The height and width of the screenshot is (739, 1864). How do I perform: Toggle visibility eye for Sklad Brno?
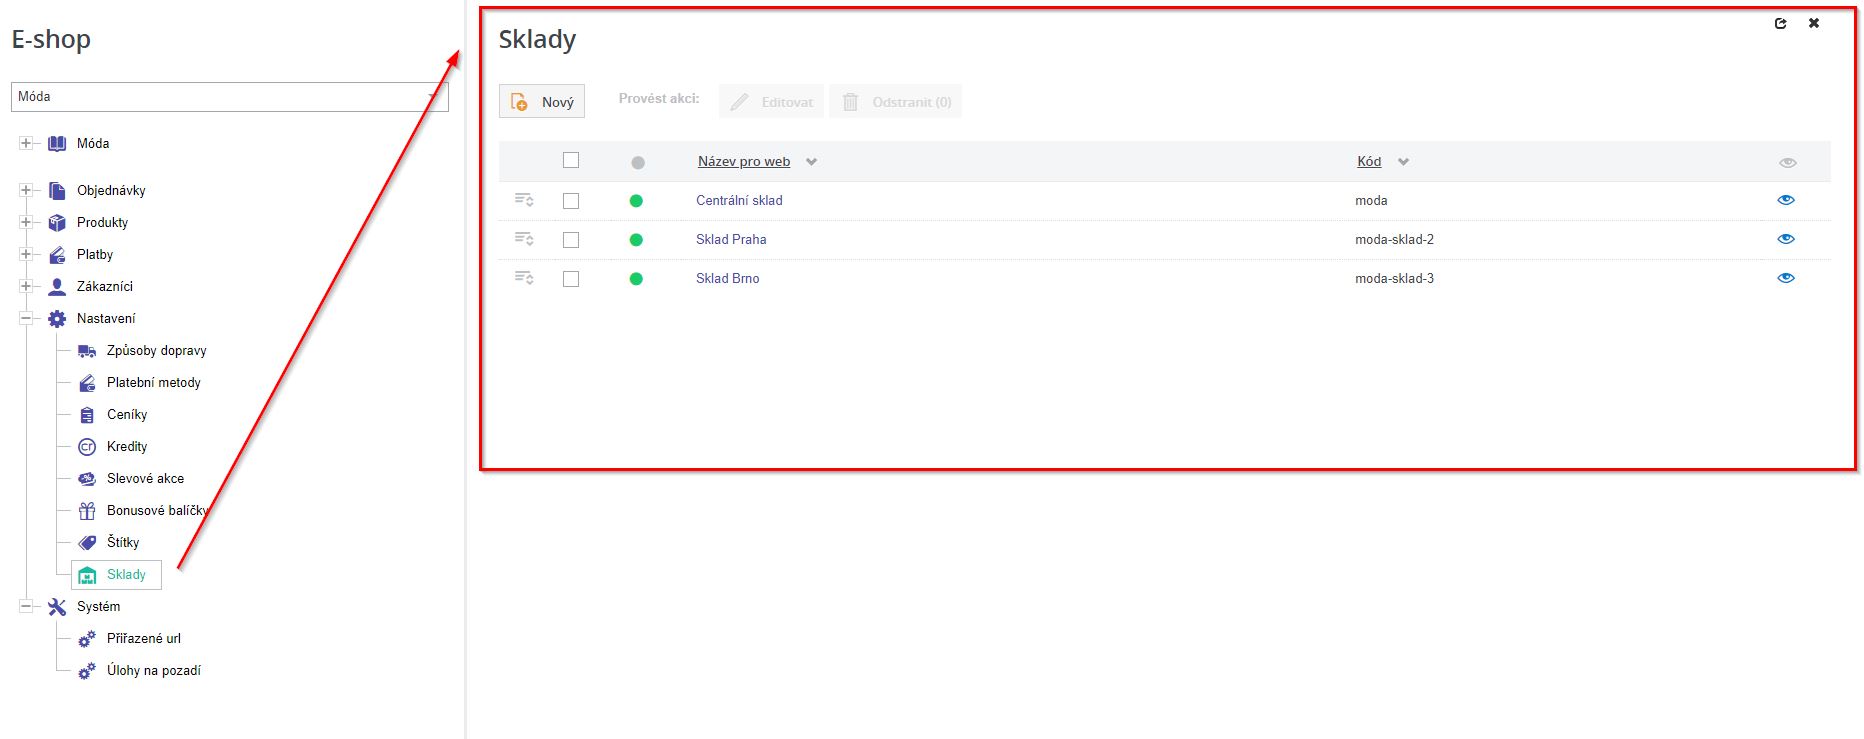pos(1786,278)
